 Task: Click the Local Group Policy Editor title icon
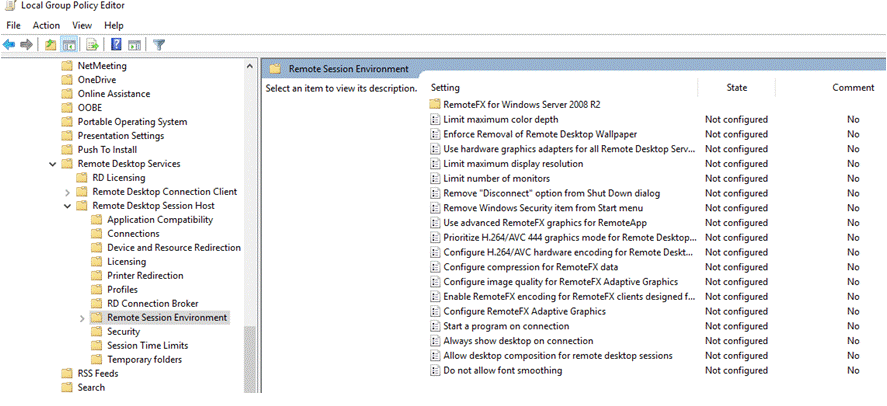[10, 6]
